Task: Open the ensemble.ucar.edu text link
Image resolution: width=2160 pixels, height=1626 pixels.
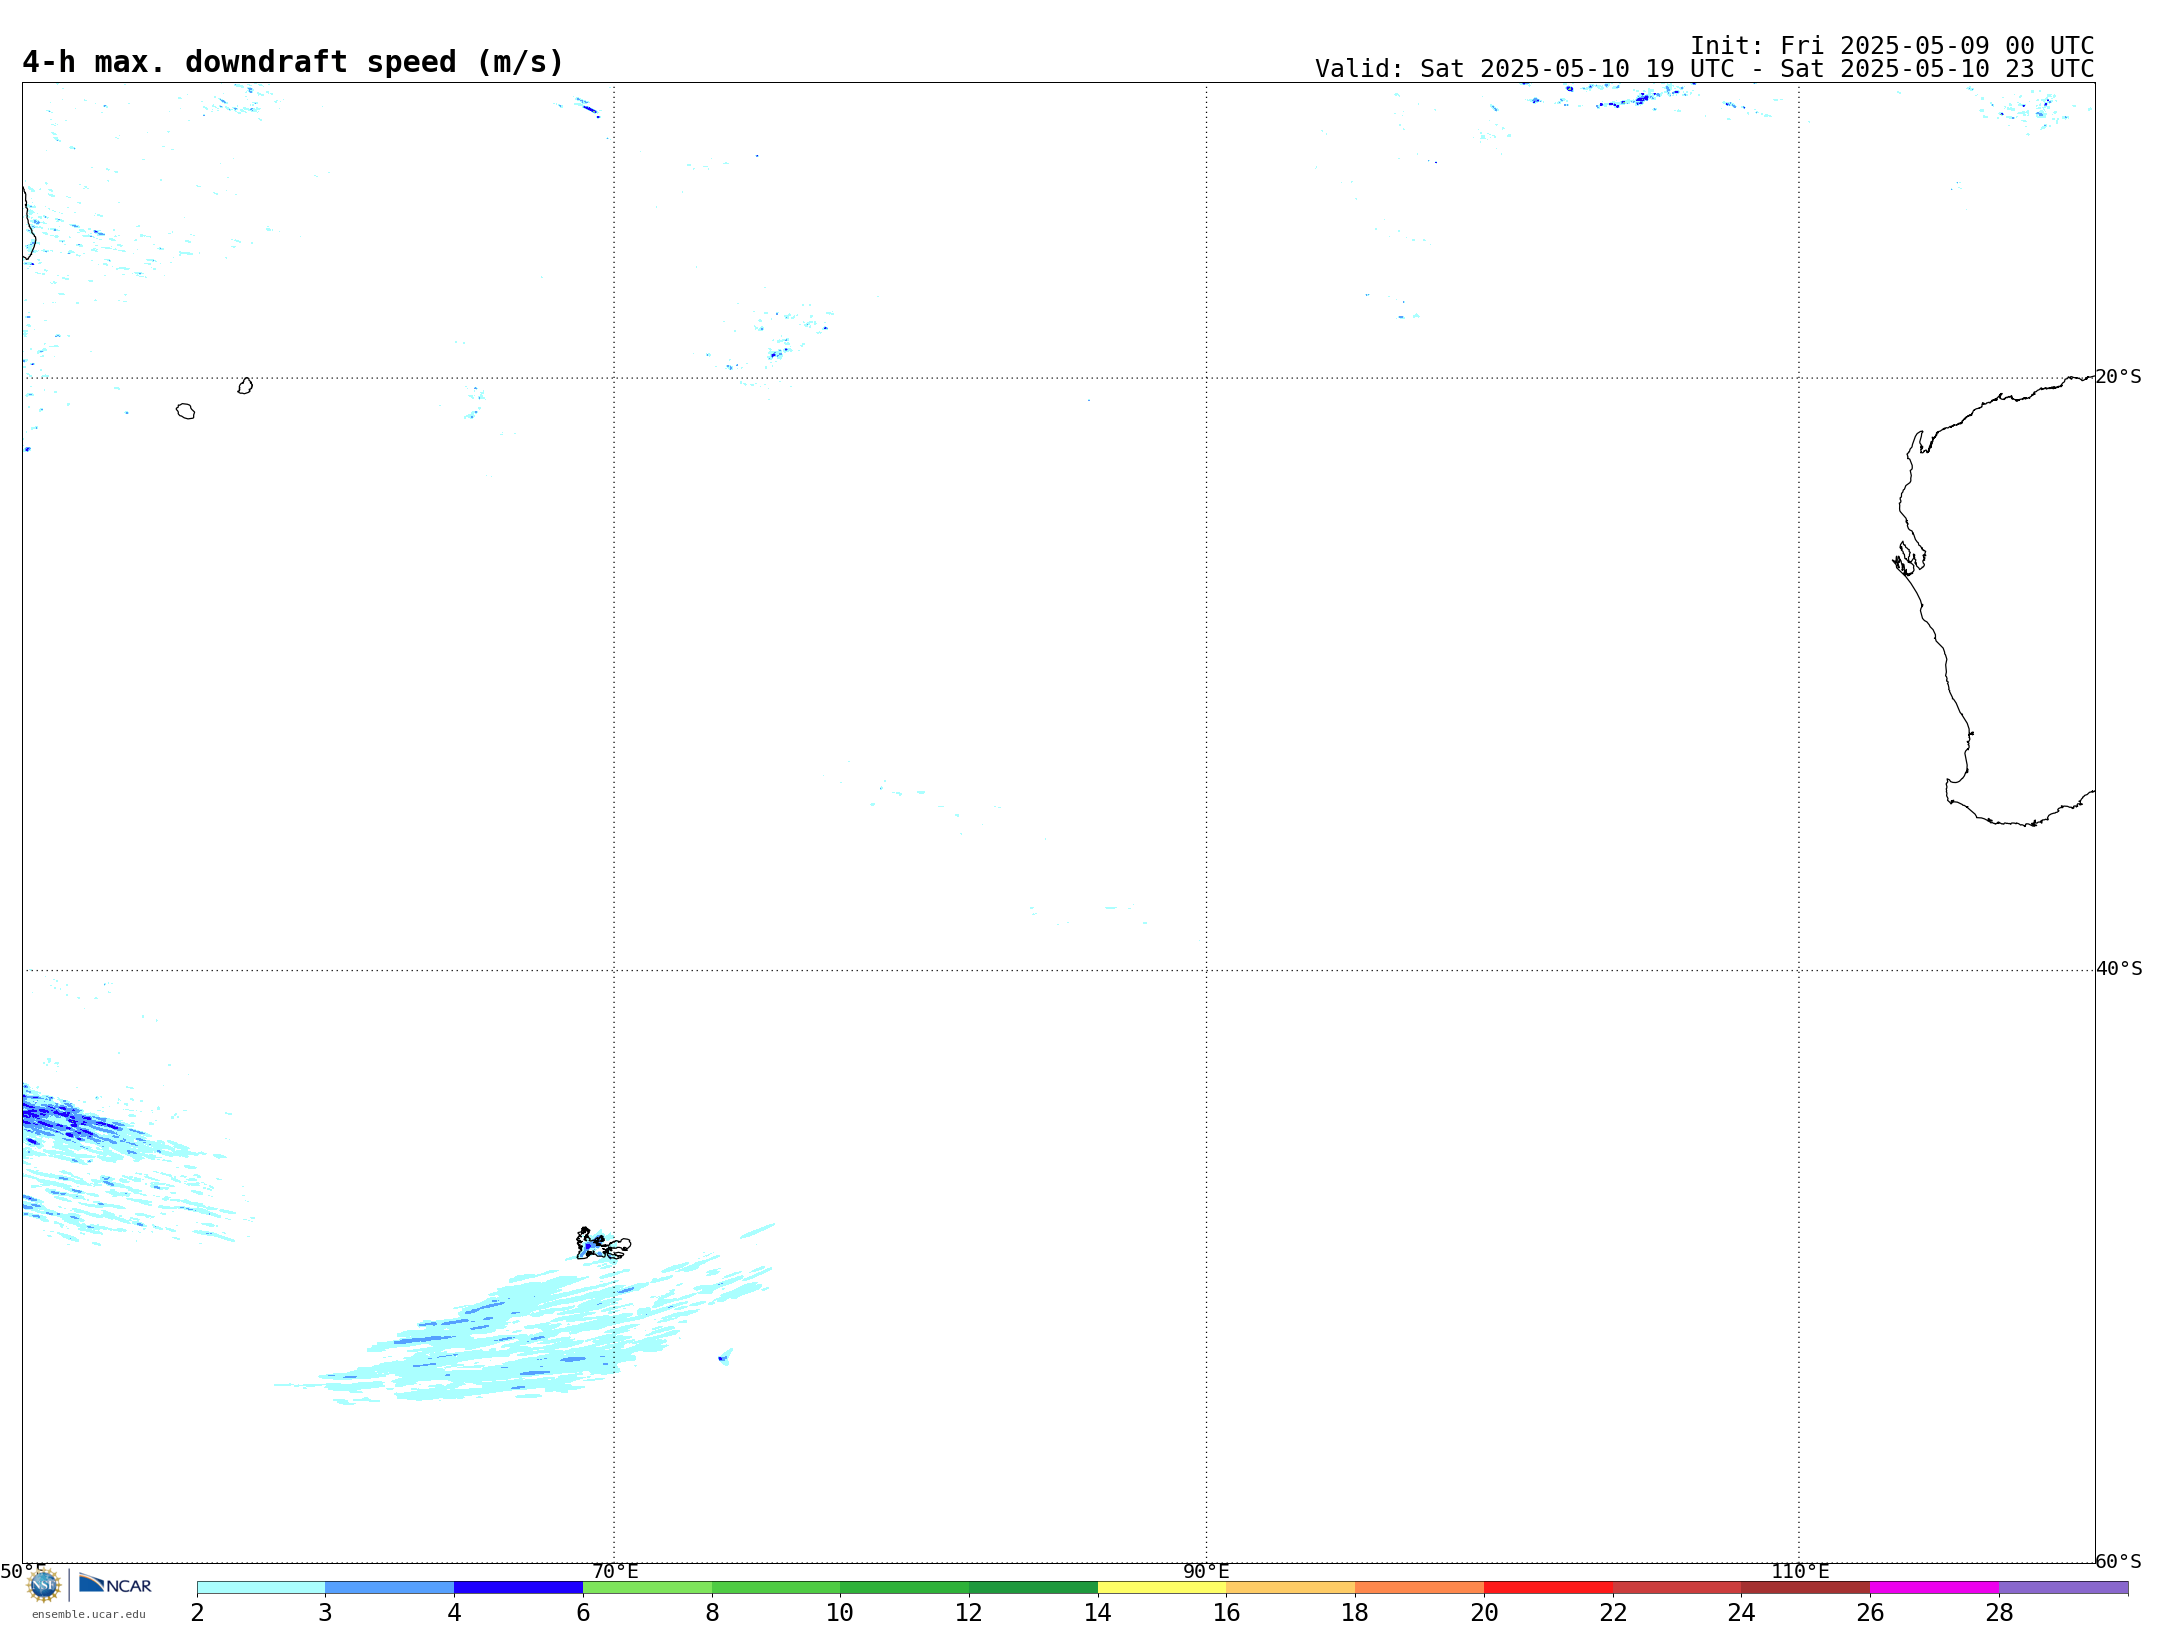Action: click(89, 1614)
